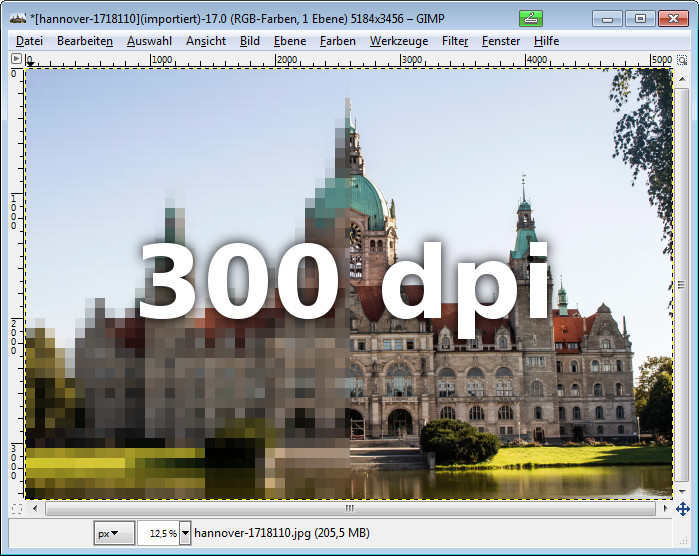The image size is (699, 556).
Task: Click the zoom-on-resize icon at top-right of canvas
Action: 682,60
